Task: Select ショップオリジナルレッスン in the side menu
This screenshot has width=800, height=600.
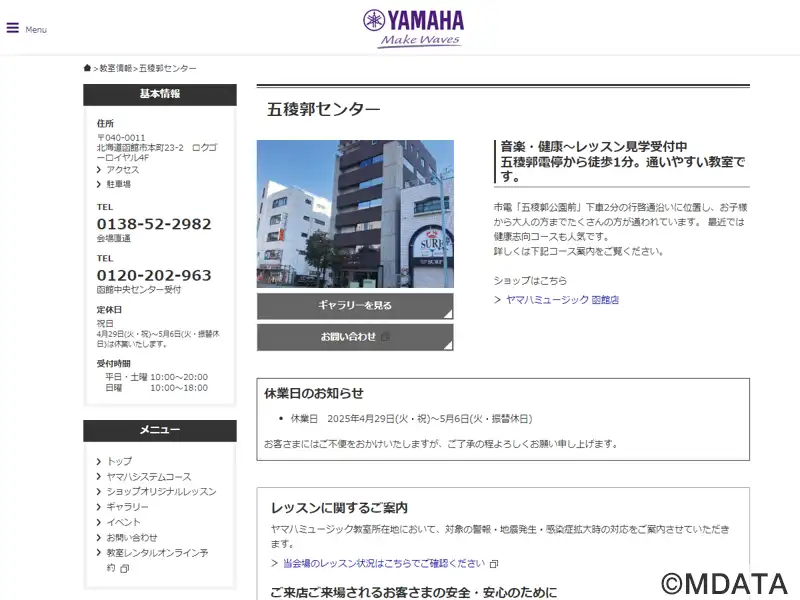Action: coord(161,492)
